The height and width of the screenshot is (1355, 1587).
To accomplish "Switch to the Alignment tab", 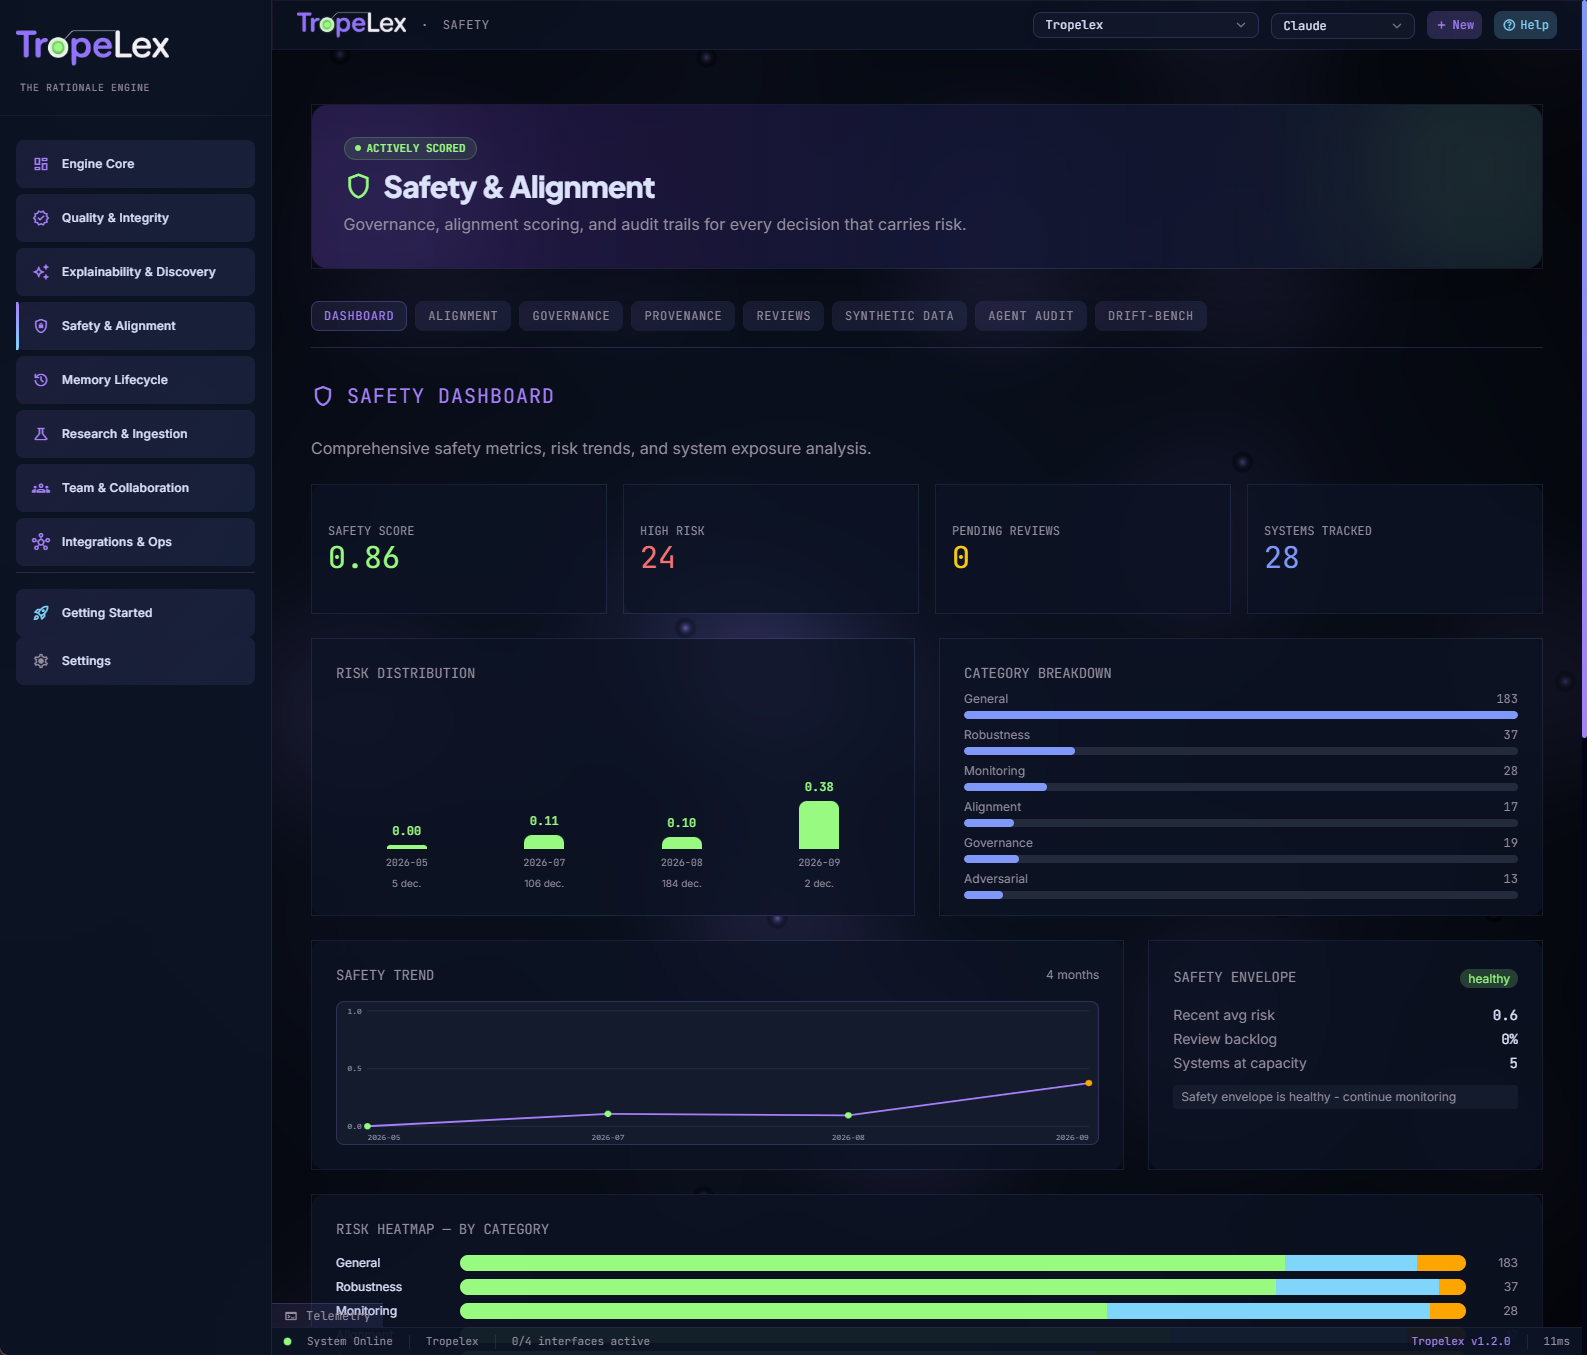I will [x=463, y=316].
